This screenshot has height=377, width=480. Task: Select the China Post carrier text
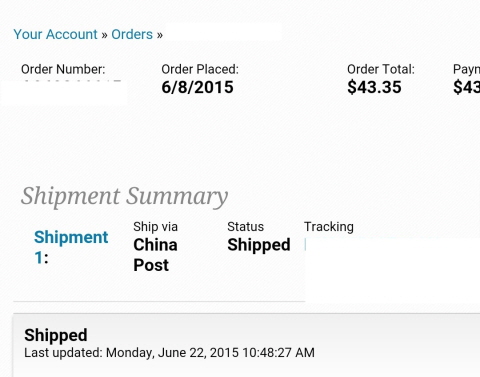pyautogui.click(x=155, y=255)
